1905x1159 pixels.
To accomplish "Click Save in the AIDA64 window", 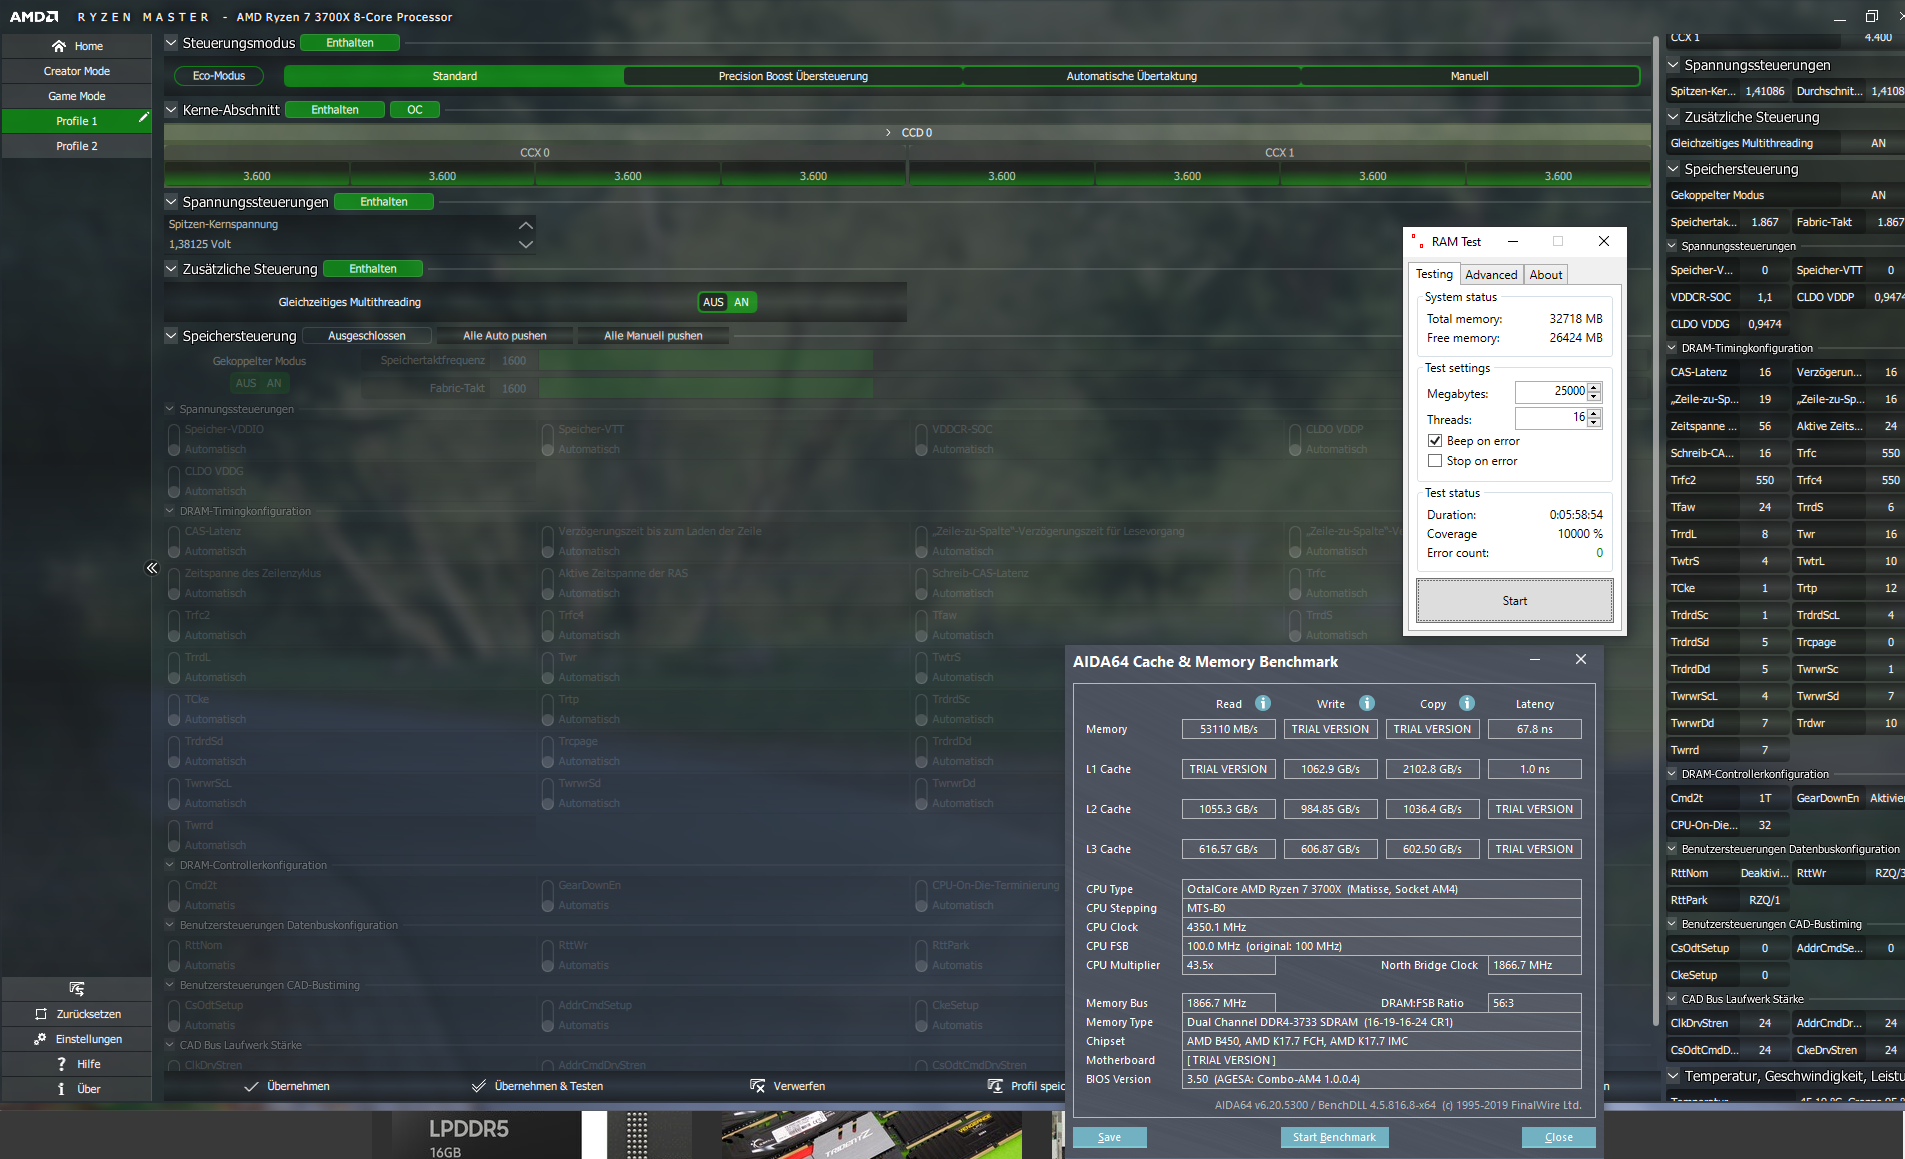I will pos(1109,1137).
